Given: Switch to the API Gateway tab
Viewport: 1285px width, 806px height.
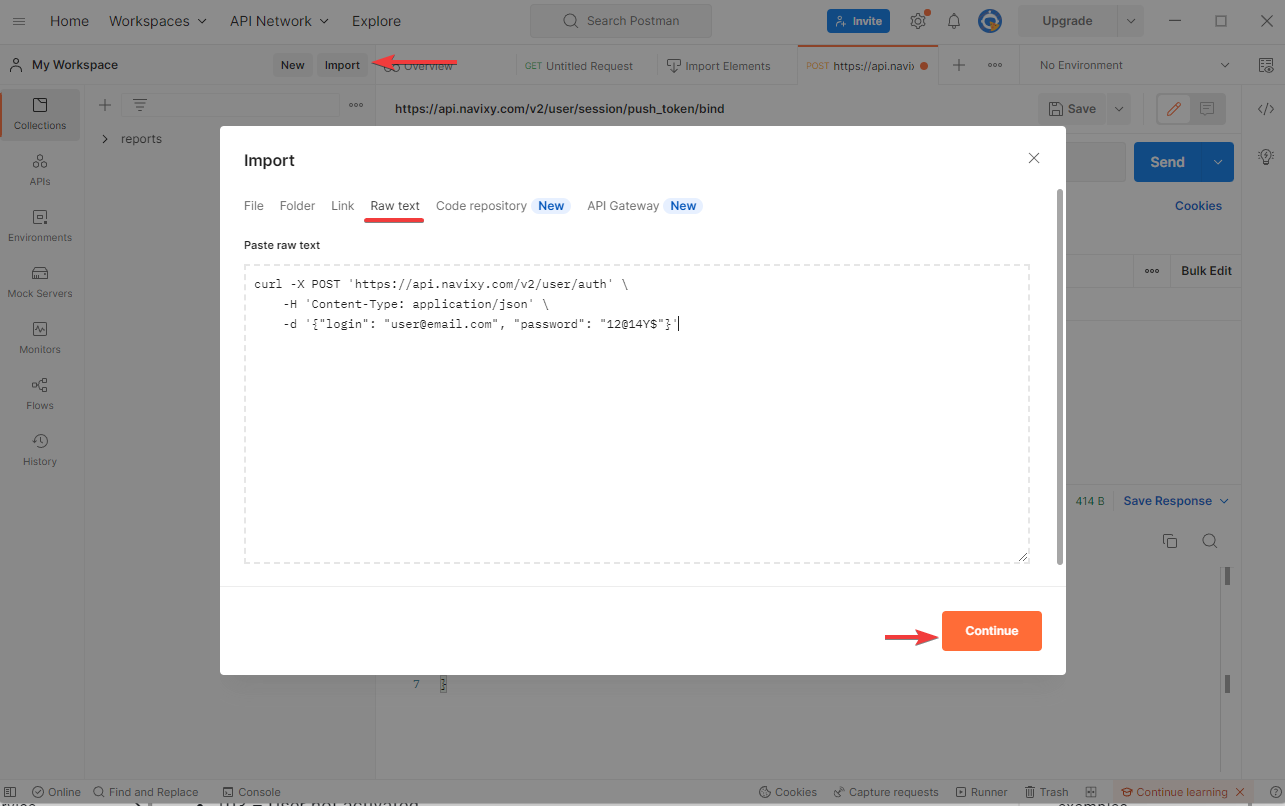Looking at the screenshot, I should point(644,205).
